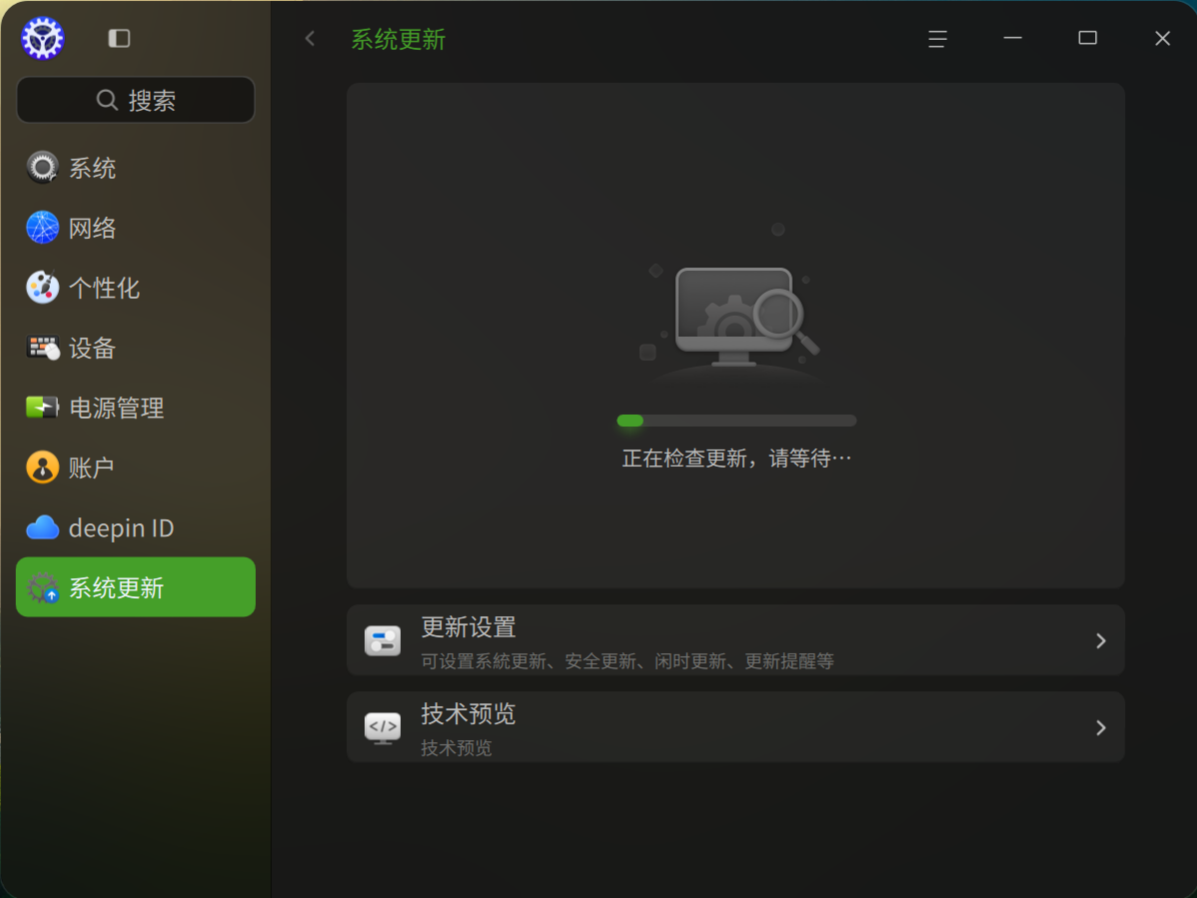Go back using the header arrow
This screenshot has height=898, width=1197.
pos(310,38)
